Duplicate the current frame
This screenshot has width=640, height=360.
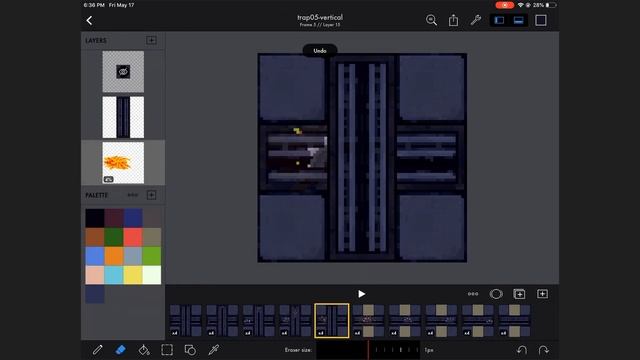click(519, 294)
